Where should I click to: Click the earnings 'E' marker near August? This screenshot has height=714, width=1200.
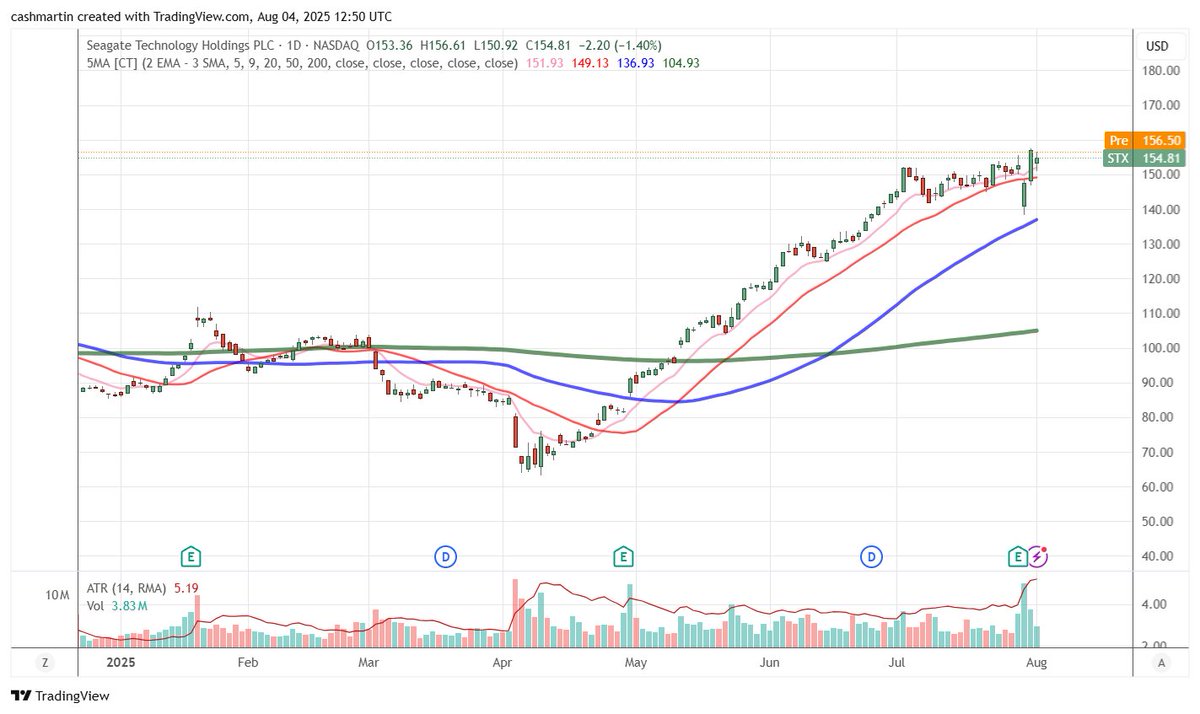[1018, 555]
